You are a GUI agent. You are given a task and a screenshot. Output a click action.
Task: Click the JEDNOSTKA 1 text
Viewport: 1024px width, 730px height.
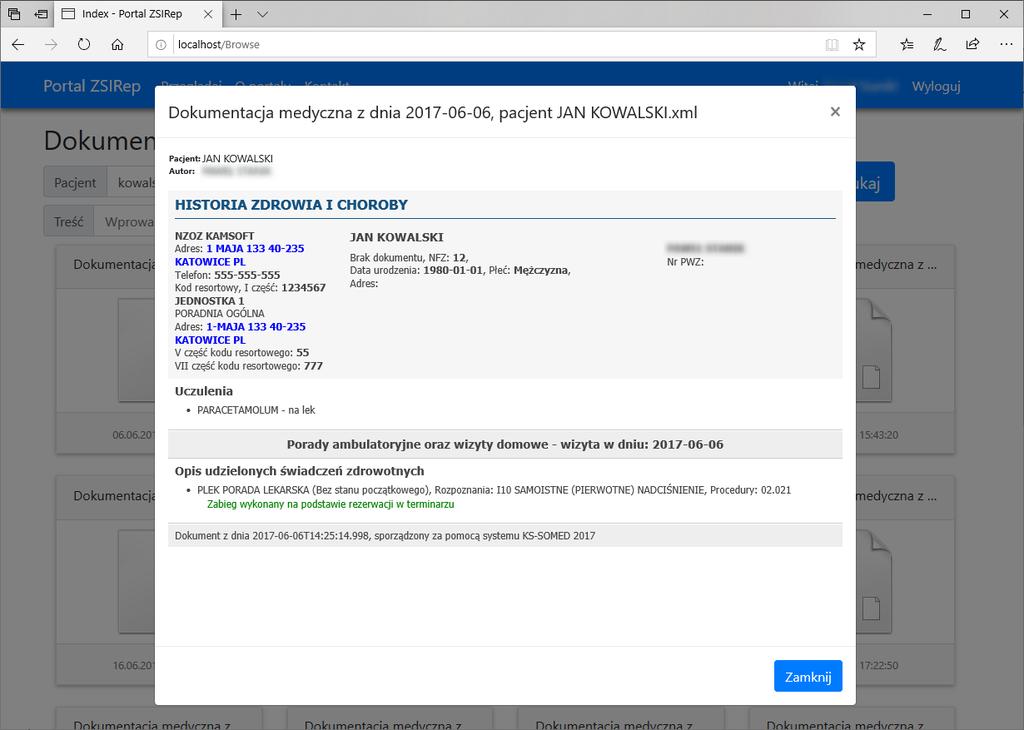click(209, 301)
